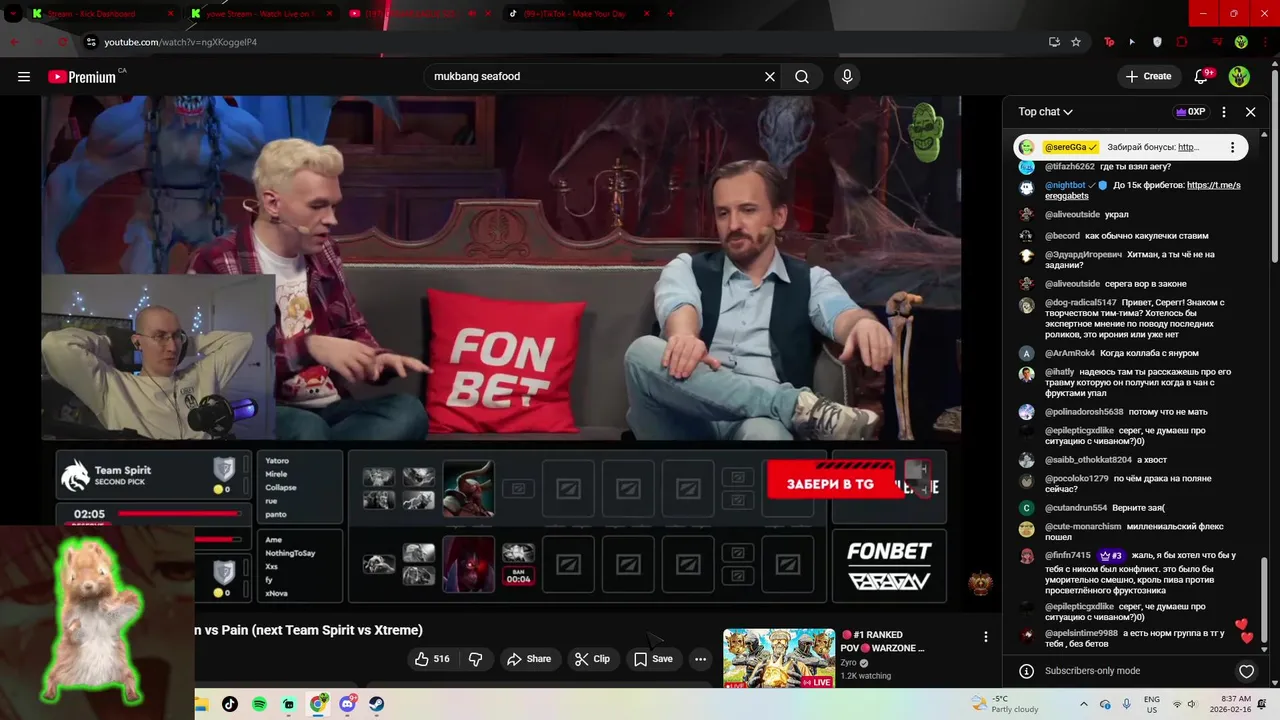
Task: Open Chrome from the taskbar
Action: [318, 704]
